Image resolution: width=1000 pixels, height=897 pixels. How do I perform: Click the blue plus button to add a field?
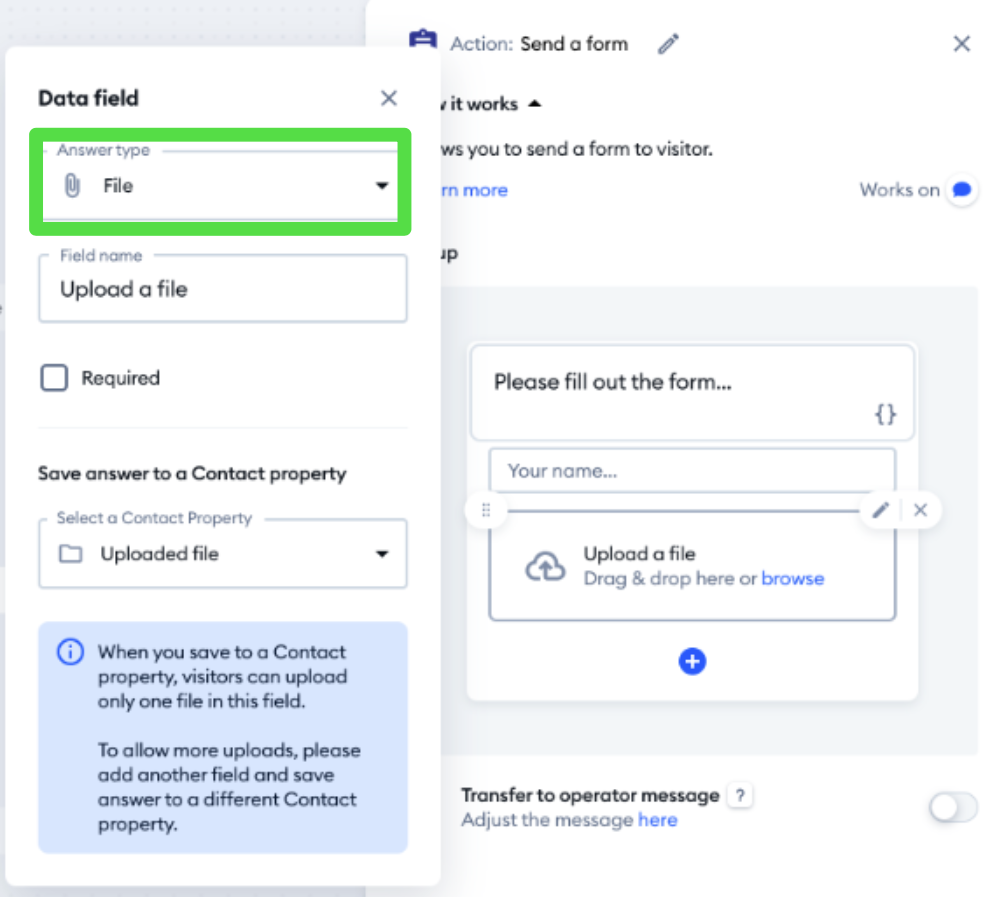click(692, 661)
